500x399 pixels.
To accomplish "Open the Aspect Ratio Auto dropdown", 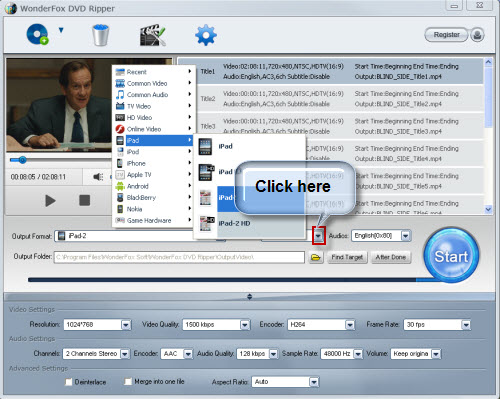I will click(285, 382).
